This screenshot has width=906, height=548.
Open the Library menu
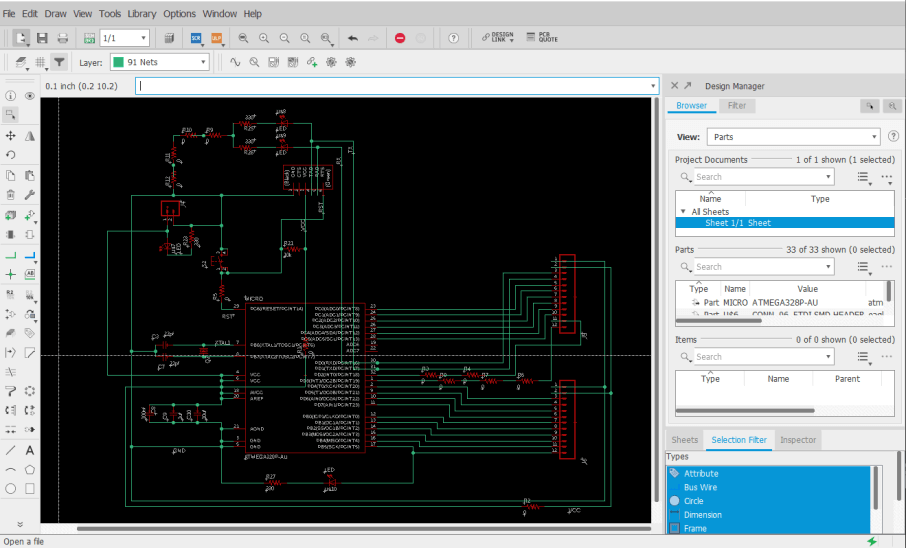(x=141, y=14)
